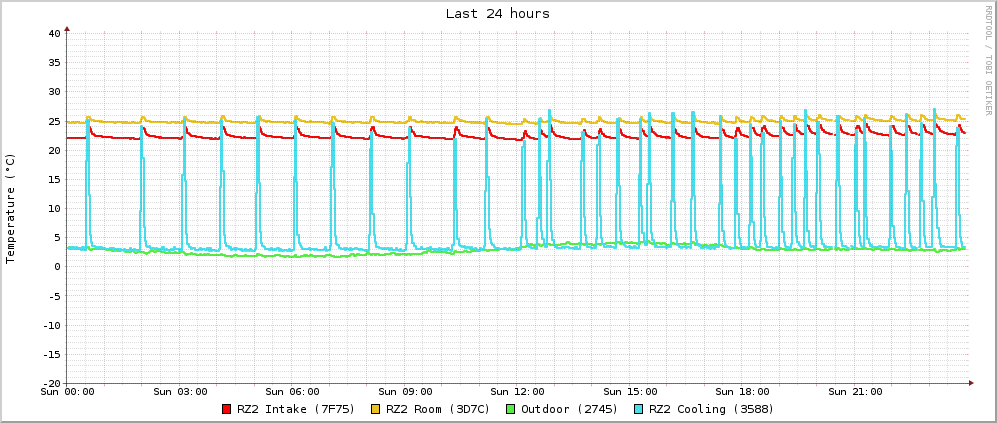Select the 'RZ2 Room (3D7C)' legend label

[x=438, y=409]
